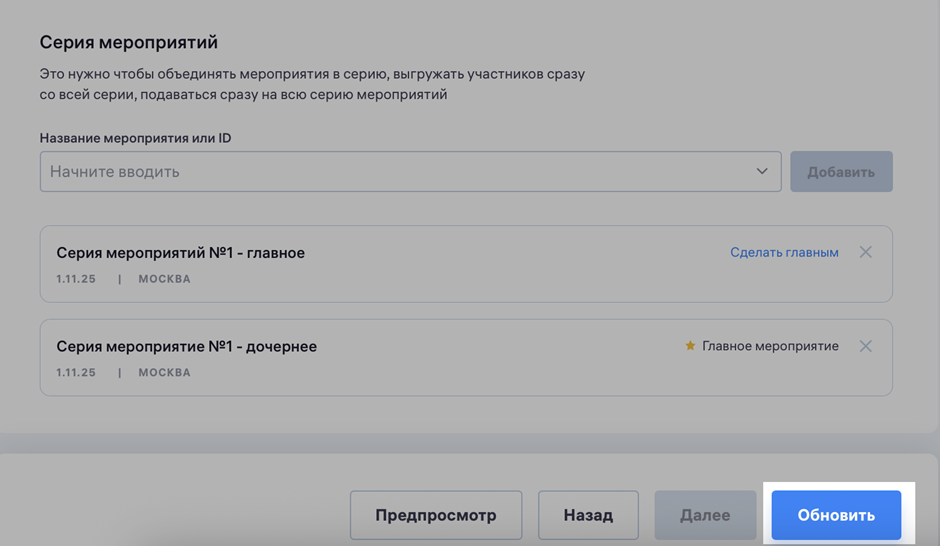Image resolution: width=940 pixels, height=546 pixels.
Task: Select the 'Серия мероприятие №1 - дочернее' card title
Action: point(186,347)
